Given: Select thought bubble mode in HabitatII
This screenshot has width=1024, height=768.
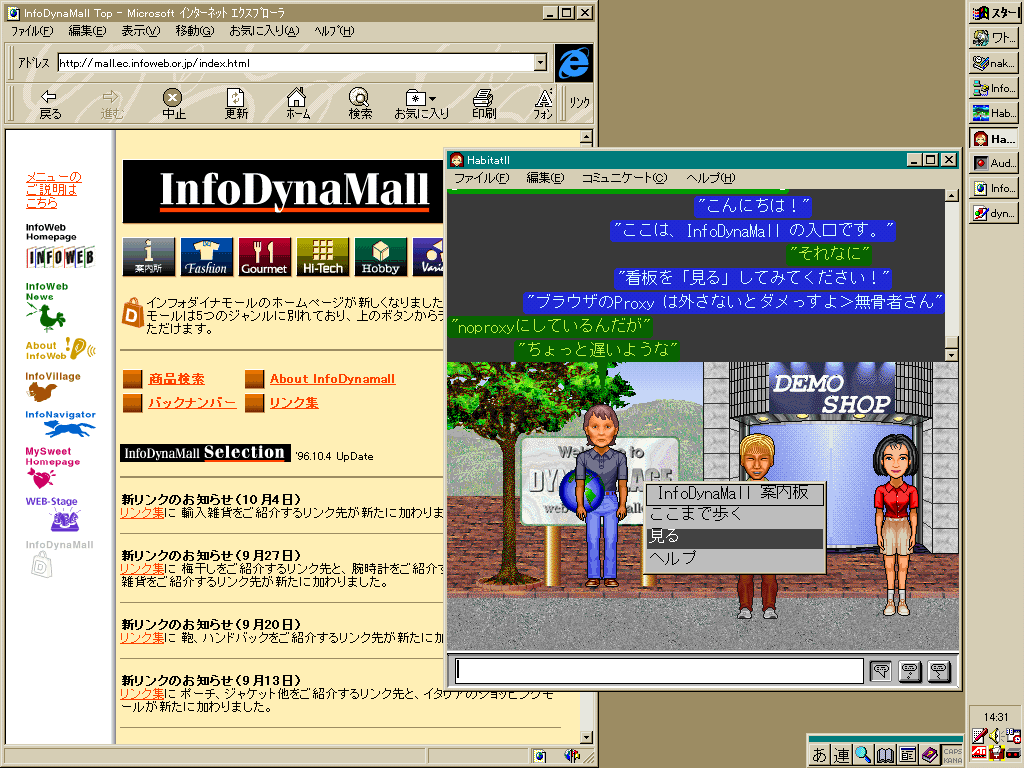Looking at the screenshot, I should pos(910,671).
